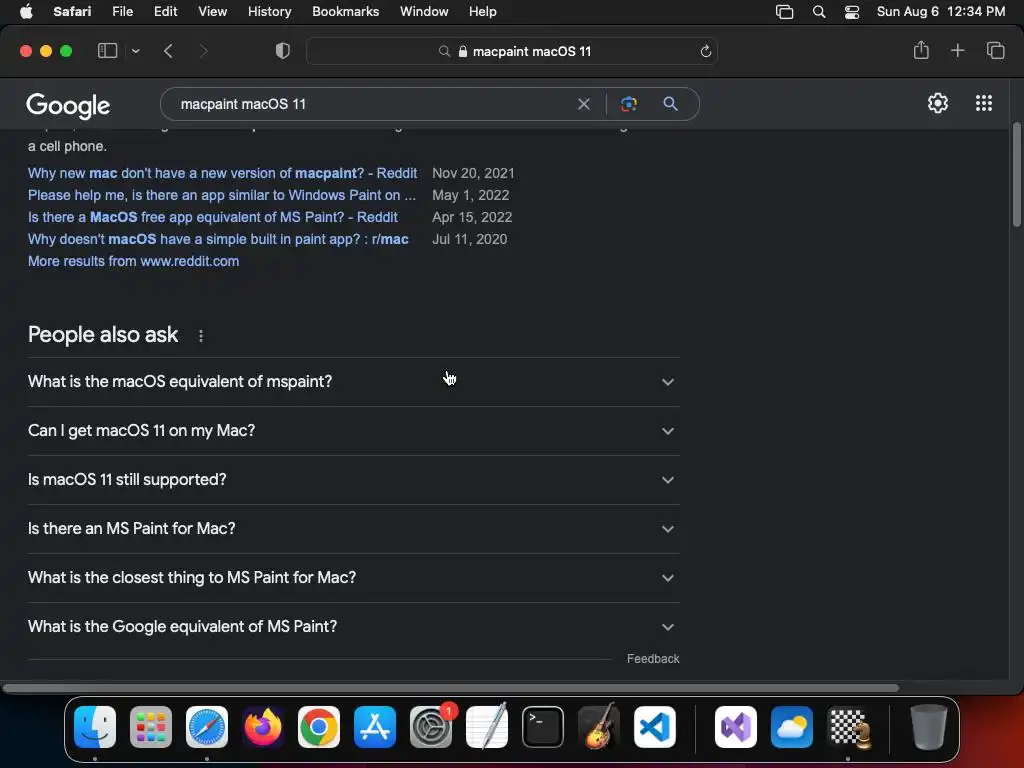Expand 'What is the closest thing to MS Paint'
Screen dimensions: 1024x768
point(353,578)
